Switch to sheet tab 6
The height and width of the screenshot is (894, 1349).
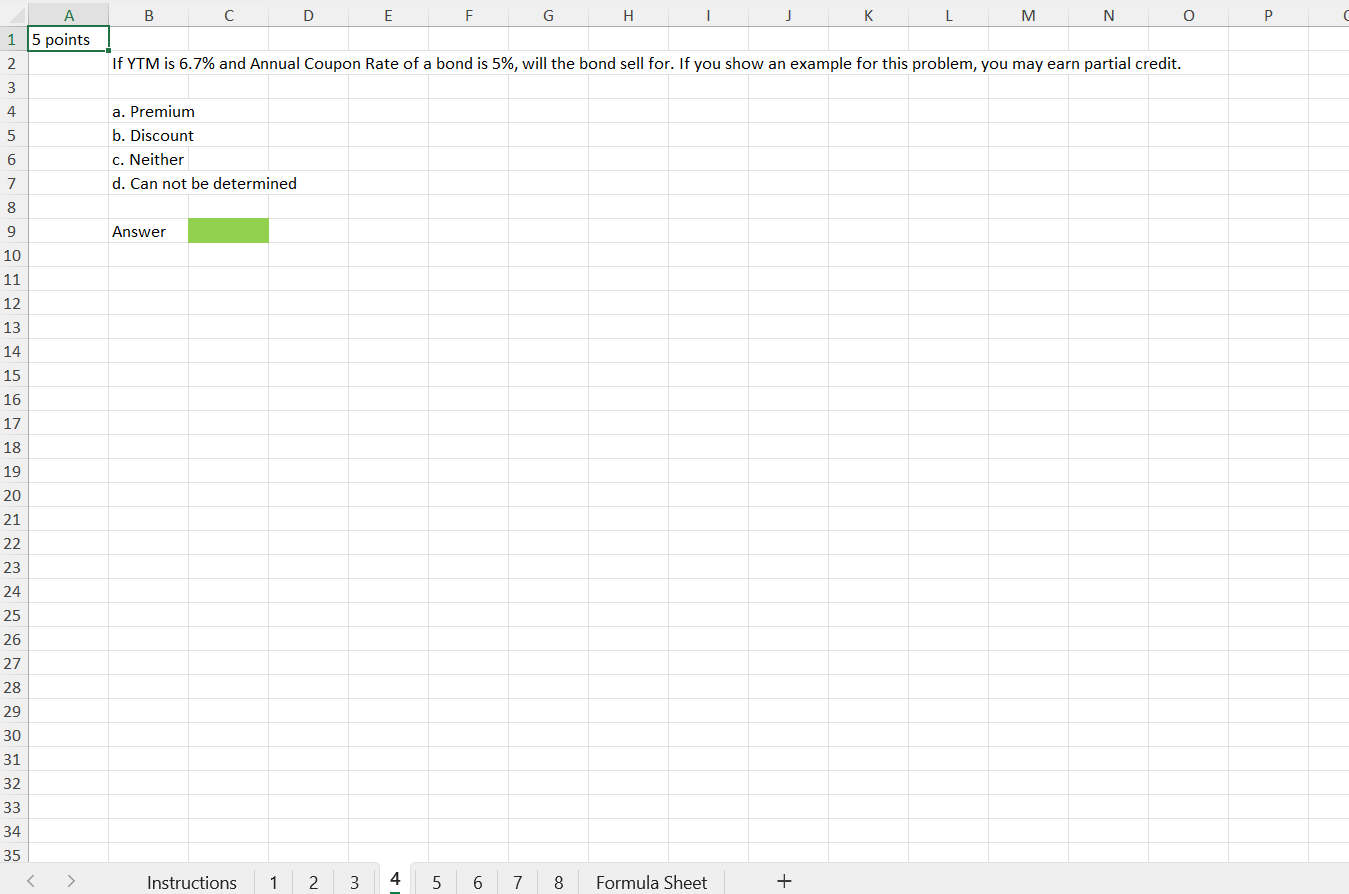pos(477,882)
